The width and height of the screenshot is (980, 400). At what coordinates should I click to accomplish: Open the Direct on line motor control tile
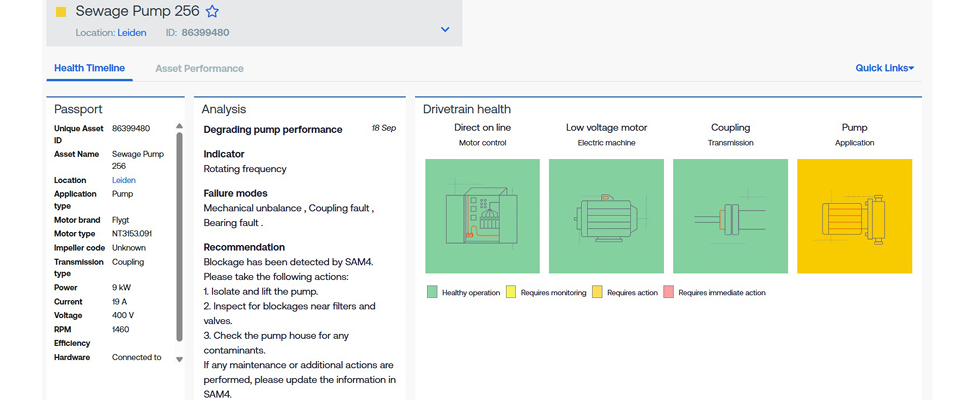point(483,216)
